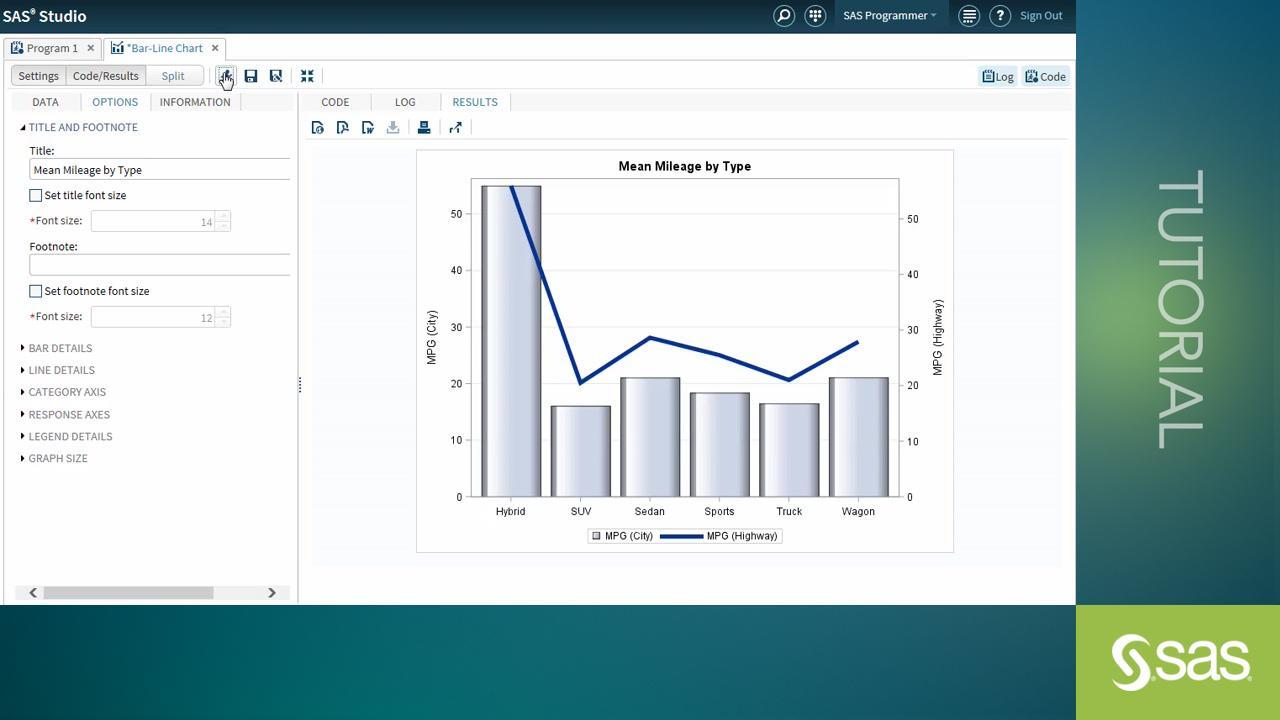1280x720 pixels.
Task: Switch to the LOG tab
Action: [405, 102]
